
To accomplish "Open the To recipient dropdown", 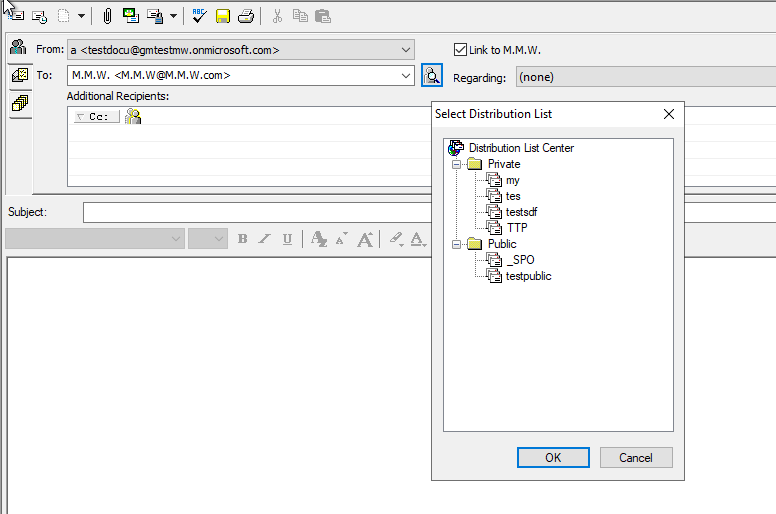I will click(x=406, y=76).
